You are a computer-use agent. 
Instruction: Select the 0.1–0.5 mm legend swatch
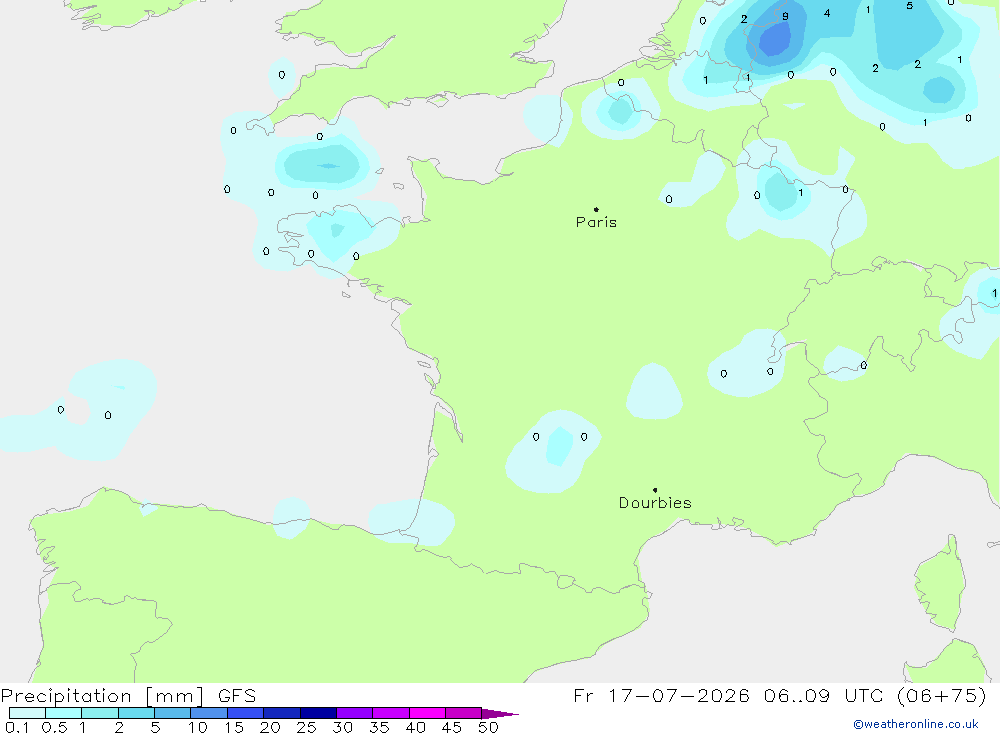tap(27, 713)
